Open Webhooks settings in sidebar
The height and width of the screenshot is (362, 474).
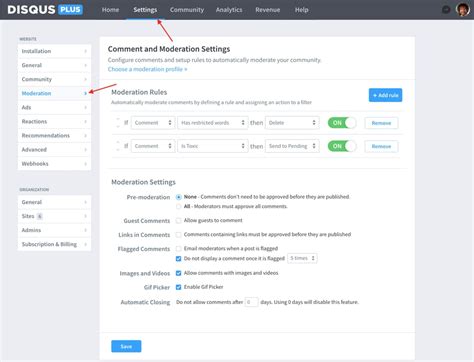[x=54, y=163]
